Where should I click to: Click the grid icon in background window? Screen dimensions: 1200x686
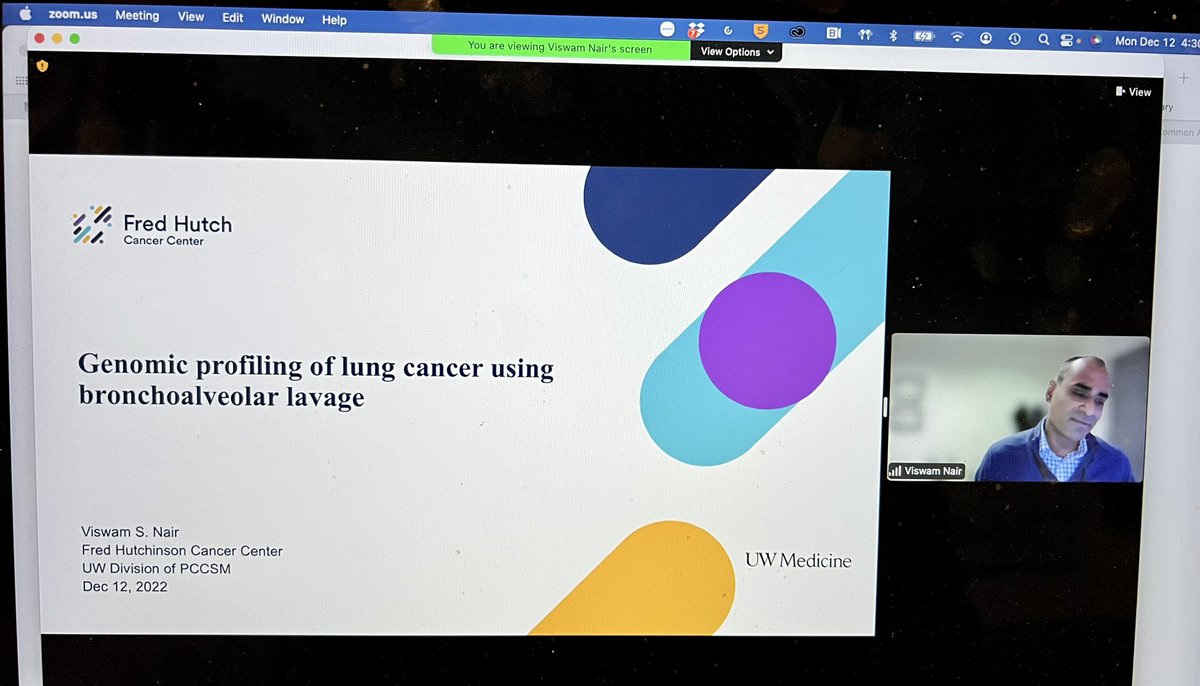[x=22, y=80]
